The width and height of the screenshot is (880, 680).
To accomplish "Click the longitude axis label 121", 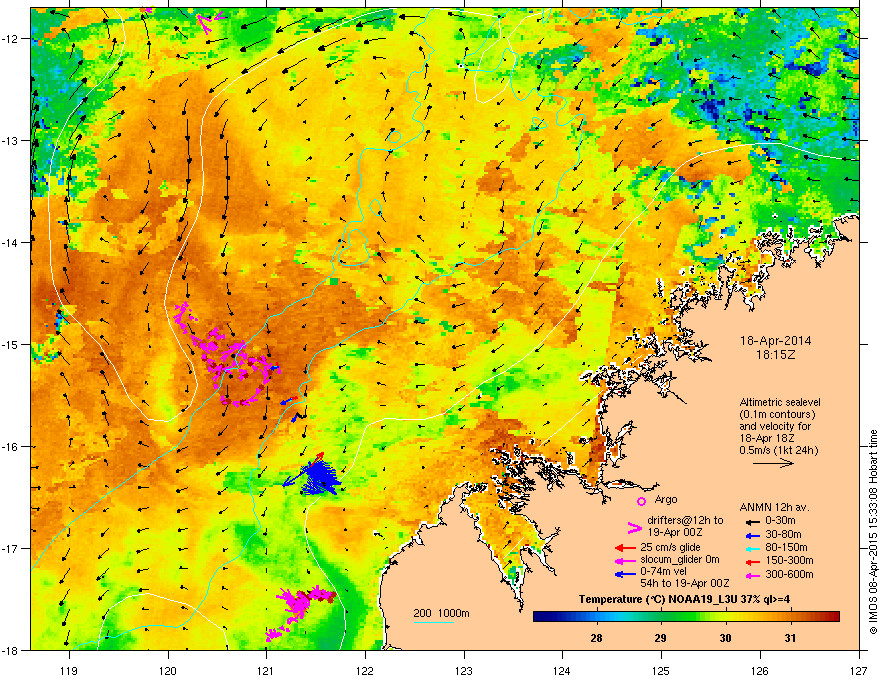I will pos(266,670).
